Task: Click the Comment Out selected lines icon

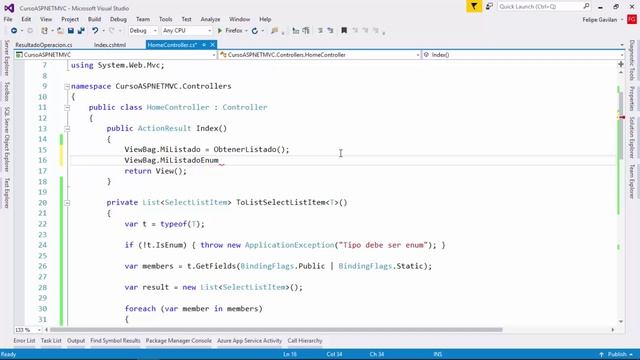Action: [320, 31]
